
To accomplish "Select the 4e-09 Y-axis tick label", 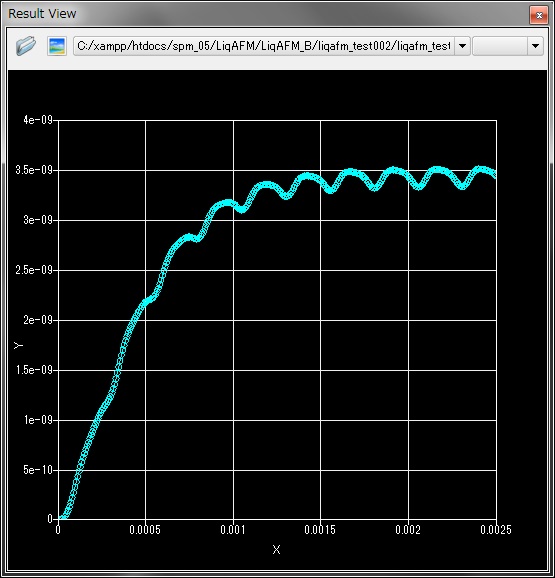I will pyautogui.click(x=38, y=120).
